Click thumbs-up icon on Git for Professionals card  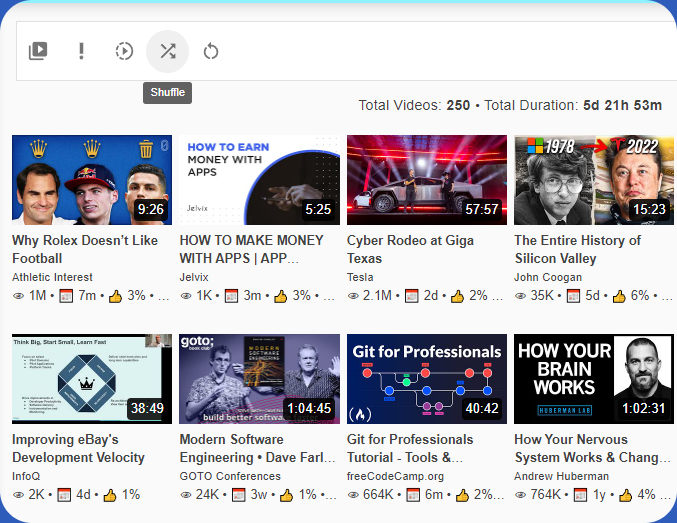(x=462, y=495)
